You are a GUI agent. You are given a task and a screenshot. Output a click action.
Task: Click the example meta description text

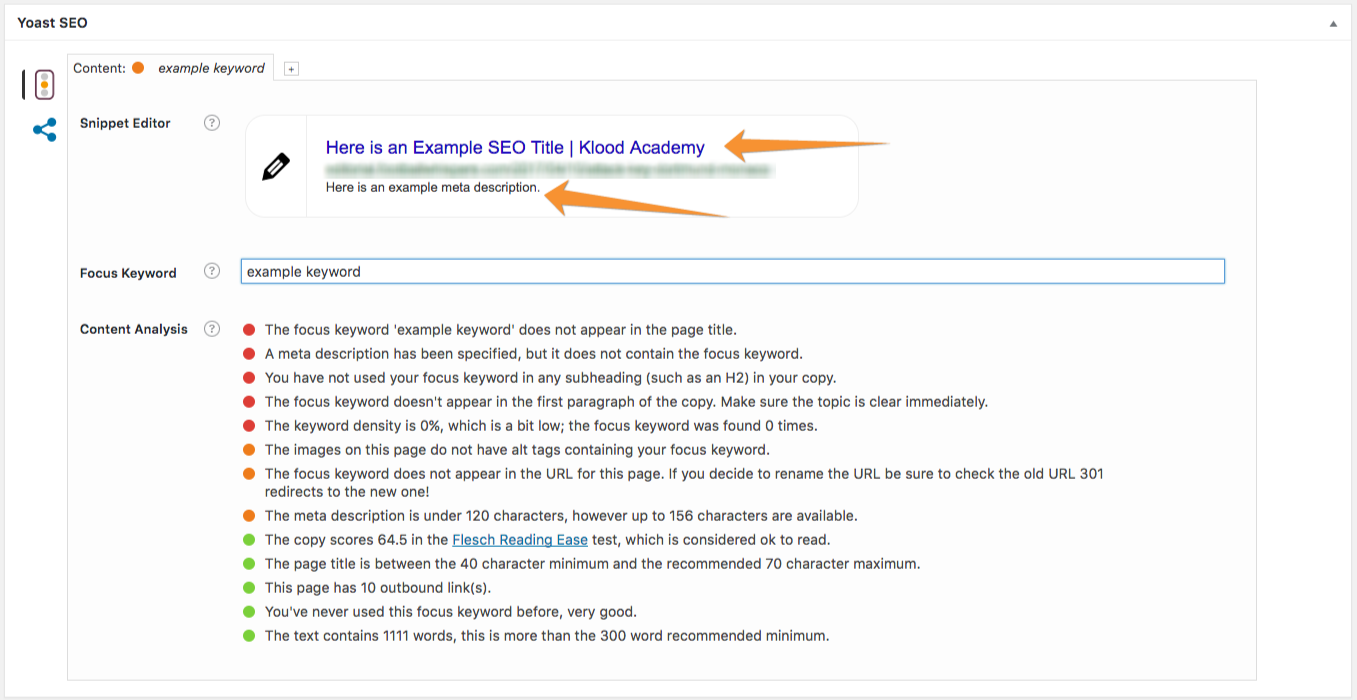(432, 187)
